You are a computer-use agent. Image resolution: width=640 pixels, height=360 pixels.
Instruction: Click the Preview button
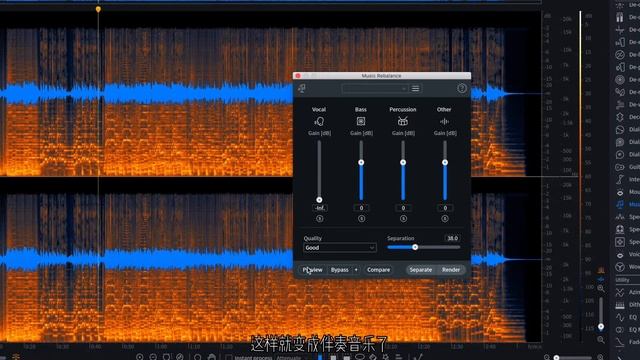coord(313,270)
